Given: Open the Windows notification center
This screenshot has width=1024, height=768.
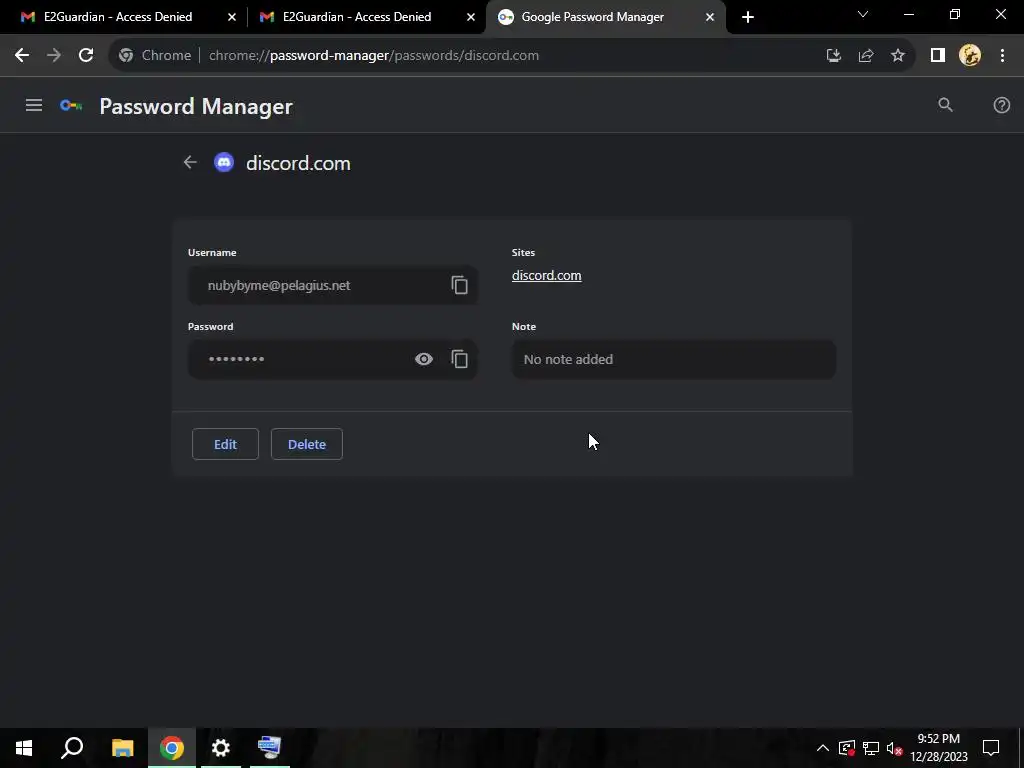Looking at the screenshot, I should click(x=991, y=748).
